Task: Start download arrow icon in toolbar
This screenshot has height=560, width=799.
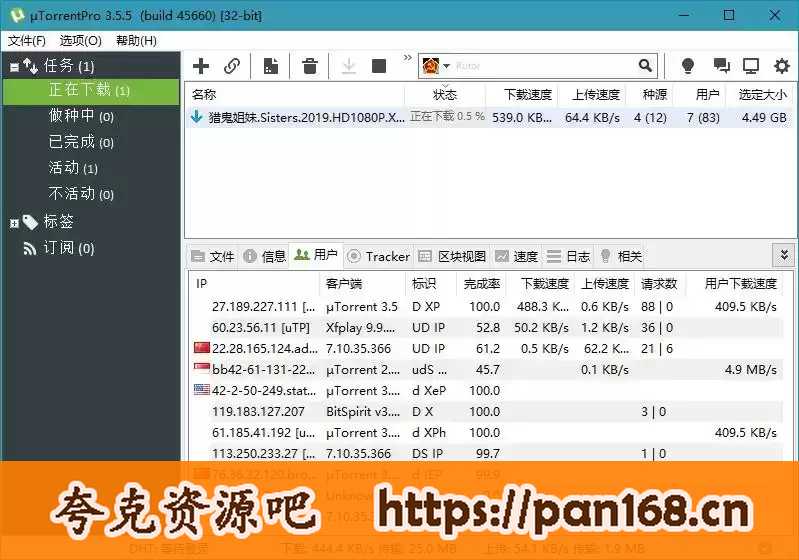Action: 349,66
